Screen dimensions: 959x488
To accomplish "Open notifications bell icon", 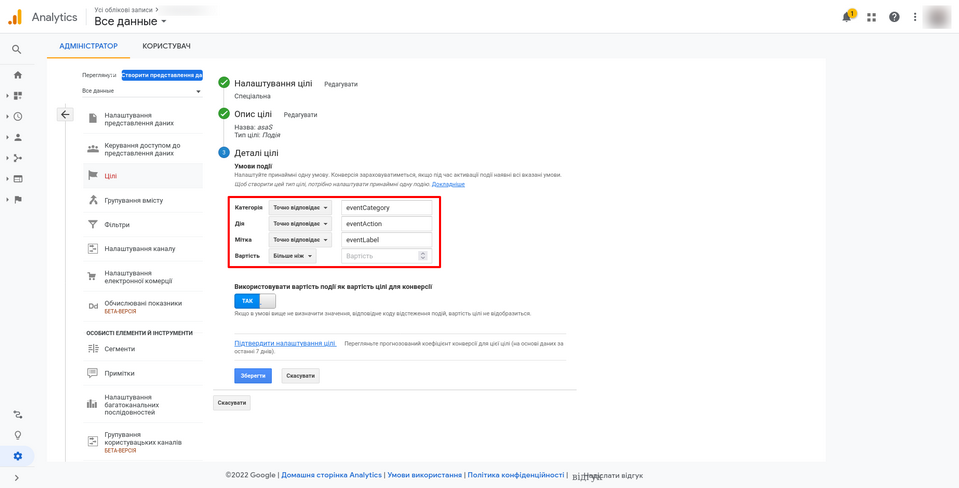I will coord(847,17).
